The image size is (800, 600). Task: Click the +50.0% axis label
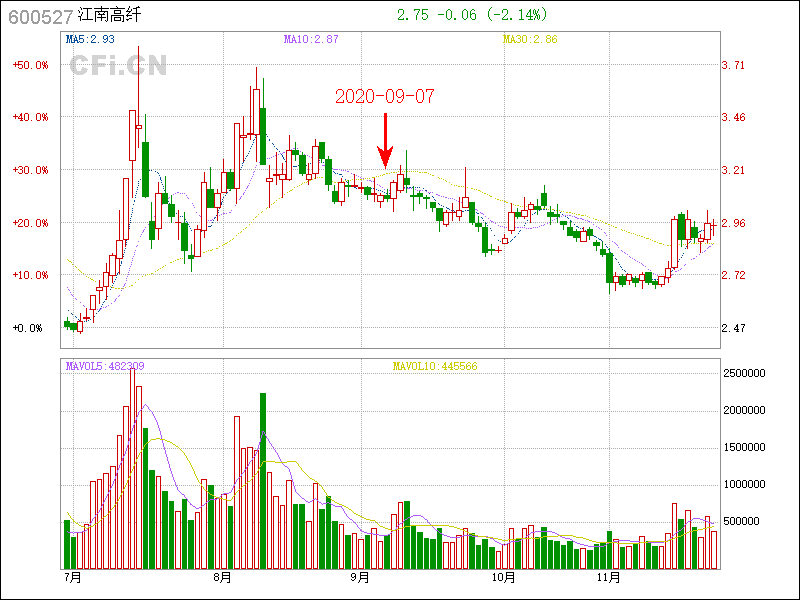pyautogui.click(x=30, y=65)
